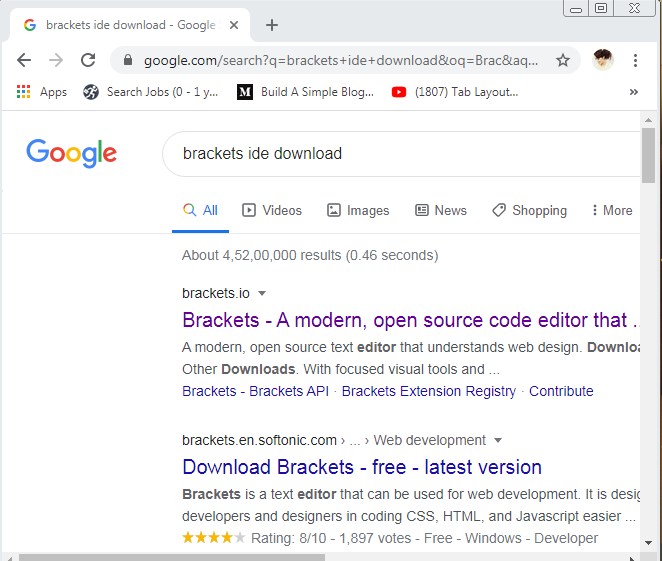The width and height of the screenshot is (662, 561).
Task: Open Brackets Extension Registry sitelink
Action: [429, 391]
